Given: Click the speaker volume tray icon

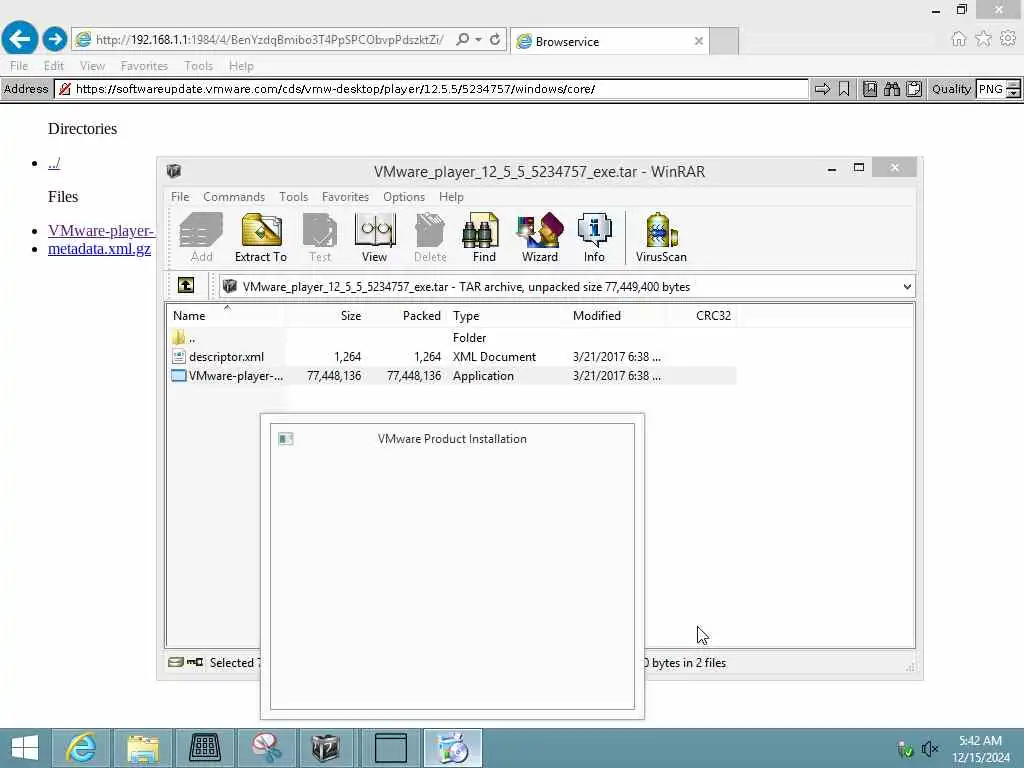Looking at the screenshot, I should coord(929,748).
